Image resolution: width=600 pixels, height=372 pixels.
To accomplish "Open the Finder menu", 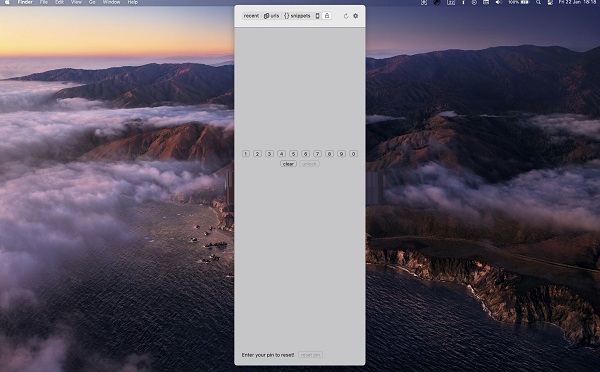I will [x=25, y=2].
